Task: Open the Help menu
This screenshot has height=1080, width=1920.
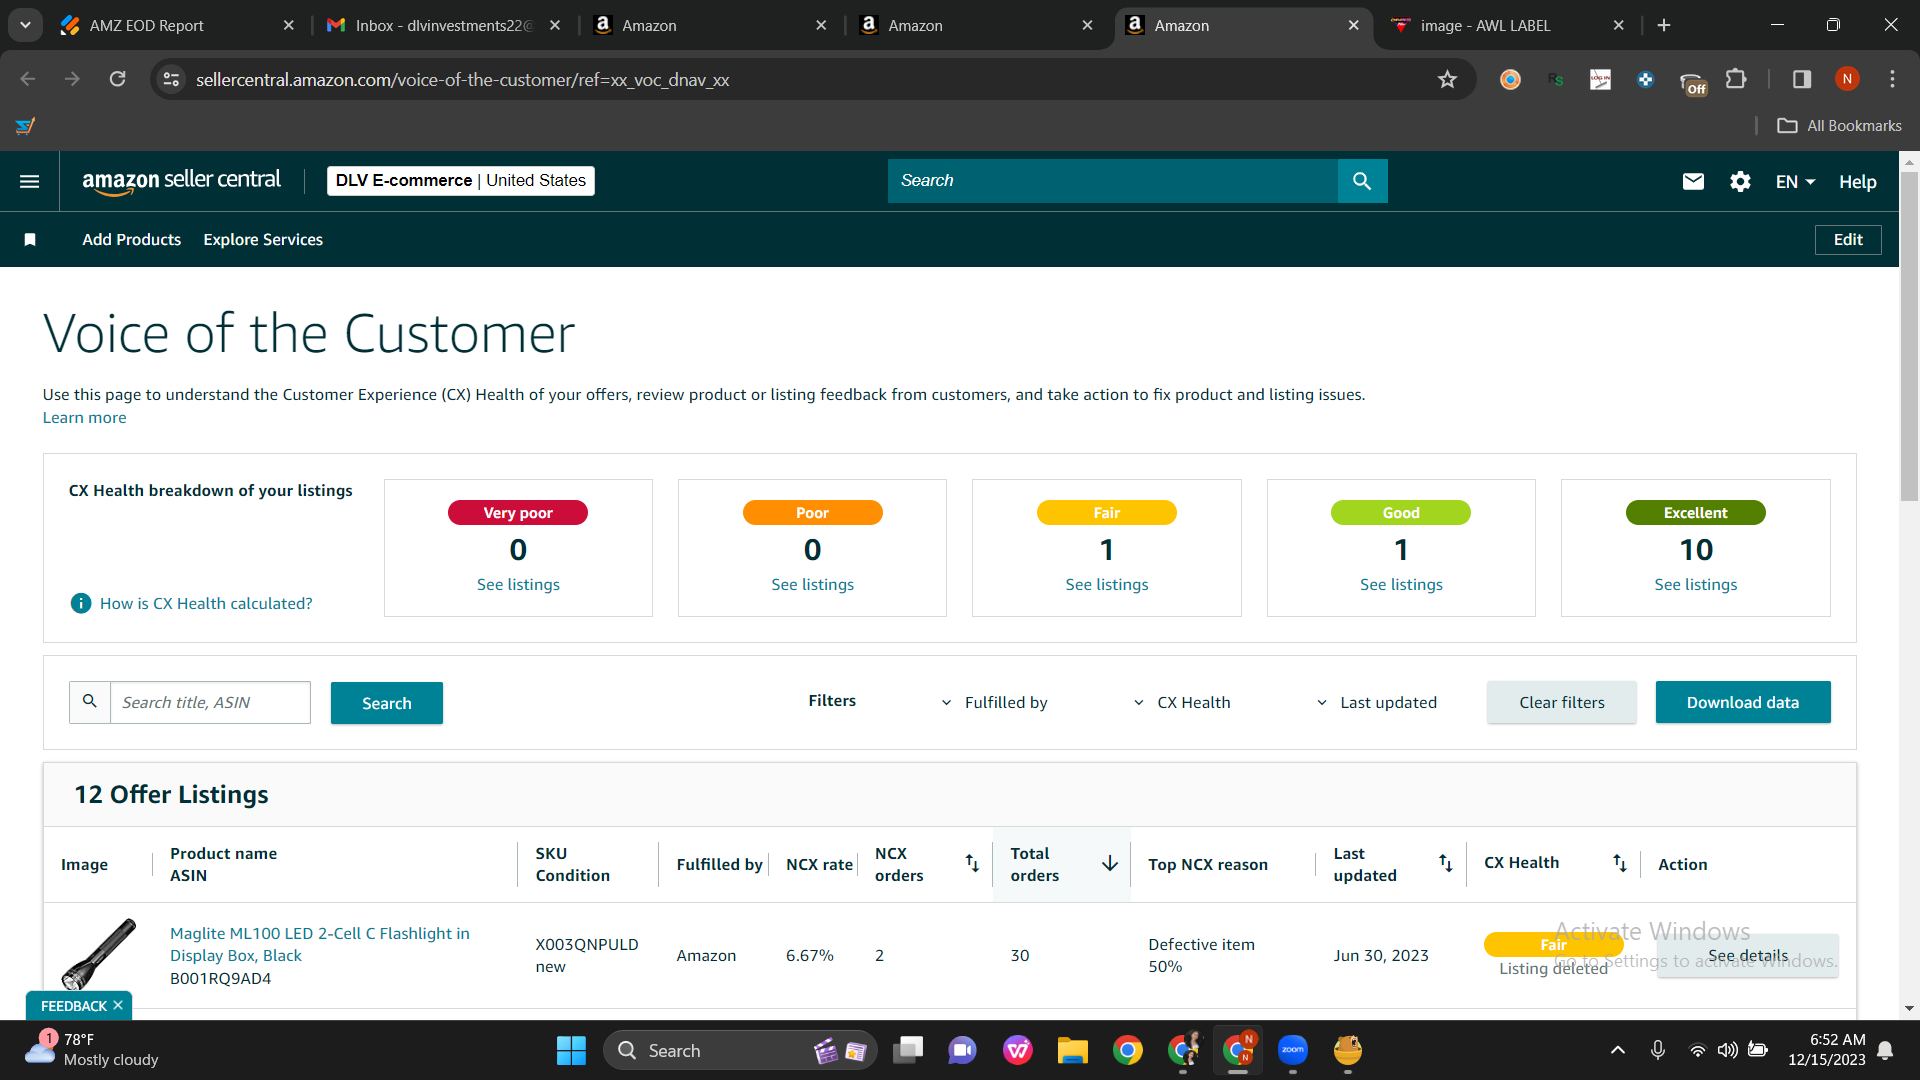Action: [1857, 182]
